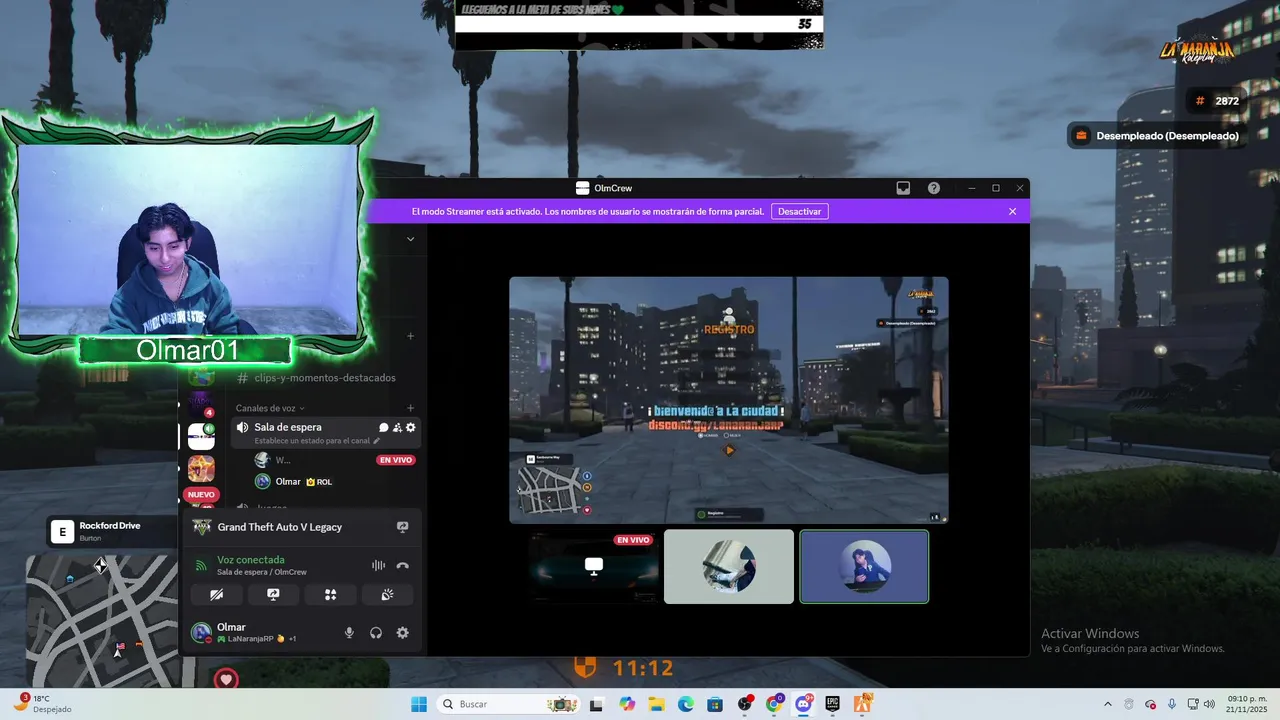
Task: Deafen audio with the headphones icon
Action: pyautogui.click(x=376, y=633)
